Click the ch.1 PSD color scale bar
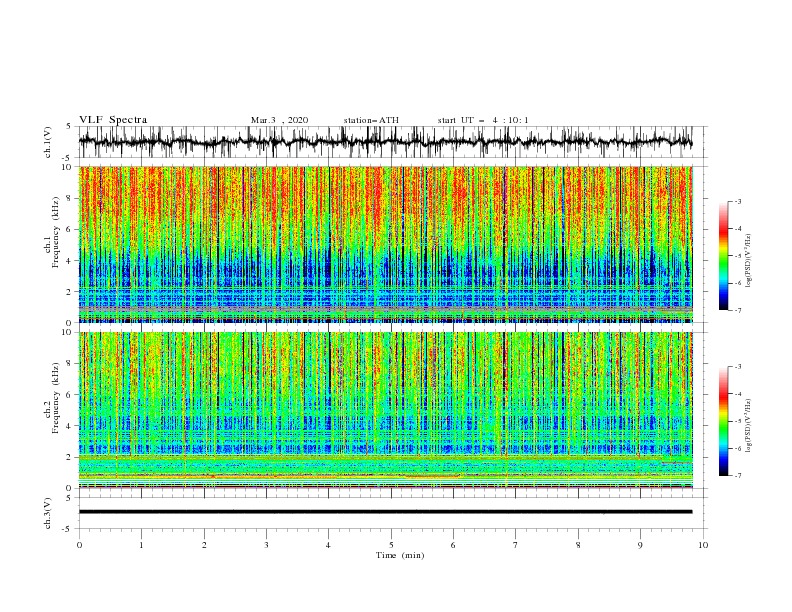This screenshot has height=612, width=792. pyautogui.click(x=723, y=256)
